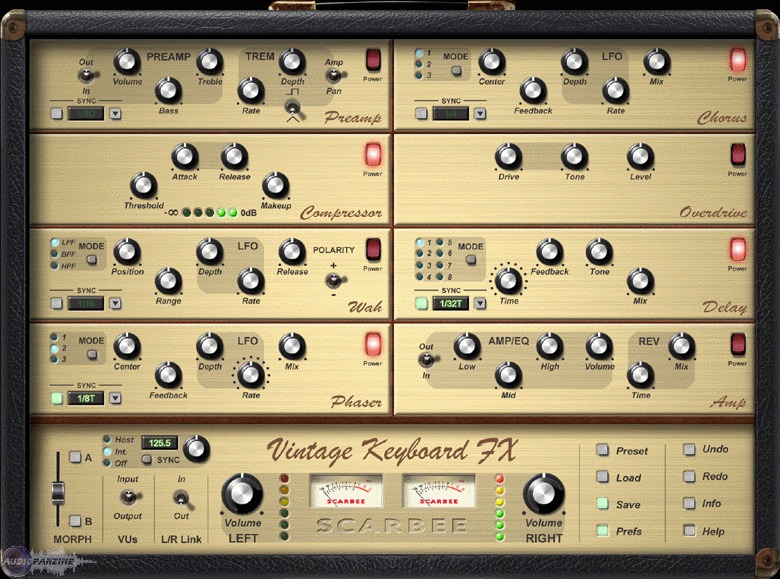Open the Wah sync value dropdown
The width and height of the screenshot is (780, 579).
pyautogui.click(x=115, y=303)
